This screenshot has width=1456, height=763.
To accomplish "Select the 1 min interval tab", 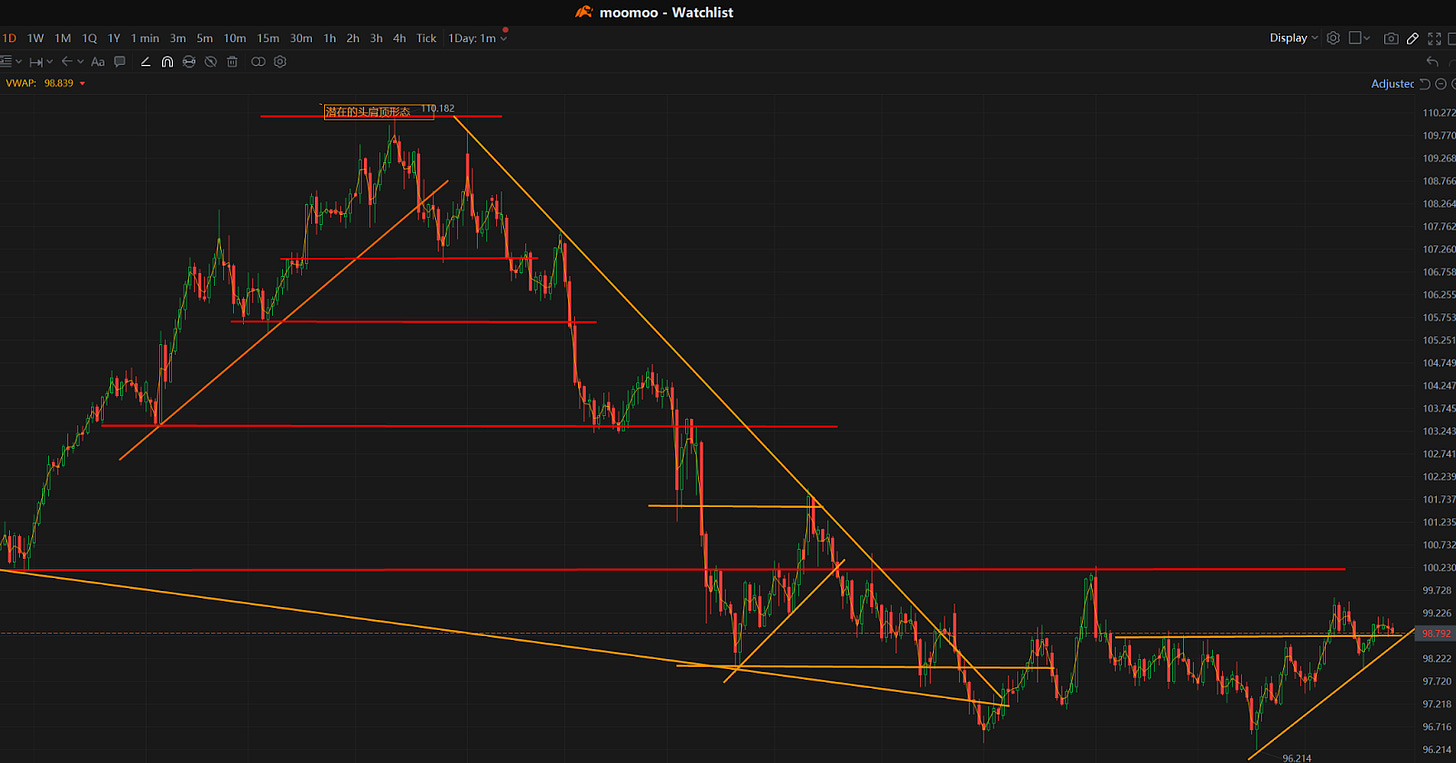I will [145, 38].
